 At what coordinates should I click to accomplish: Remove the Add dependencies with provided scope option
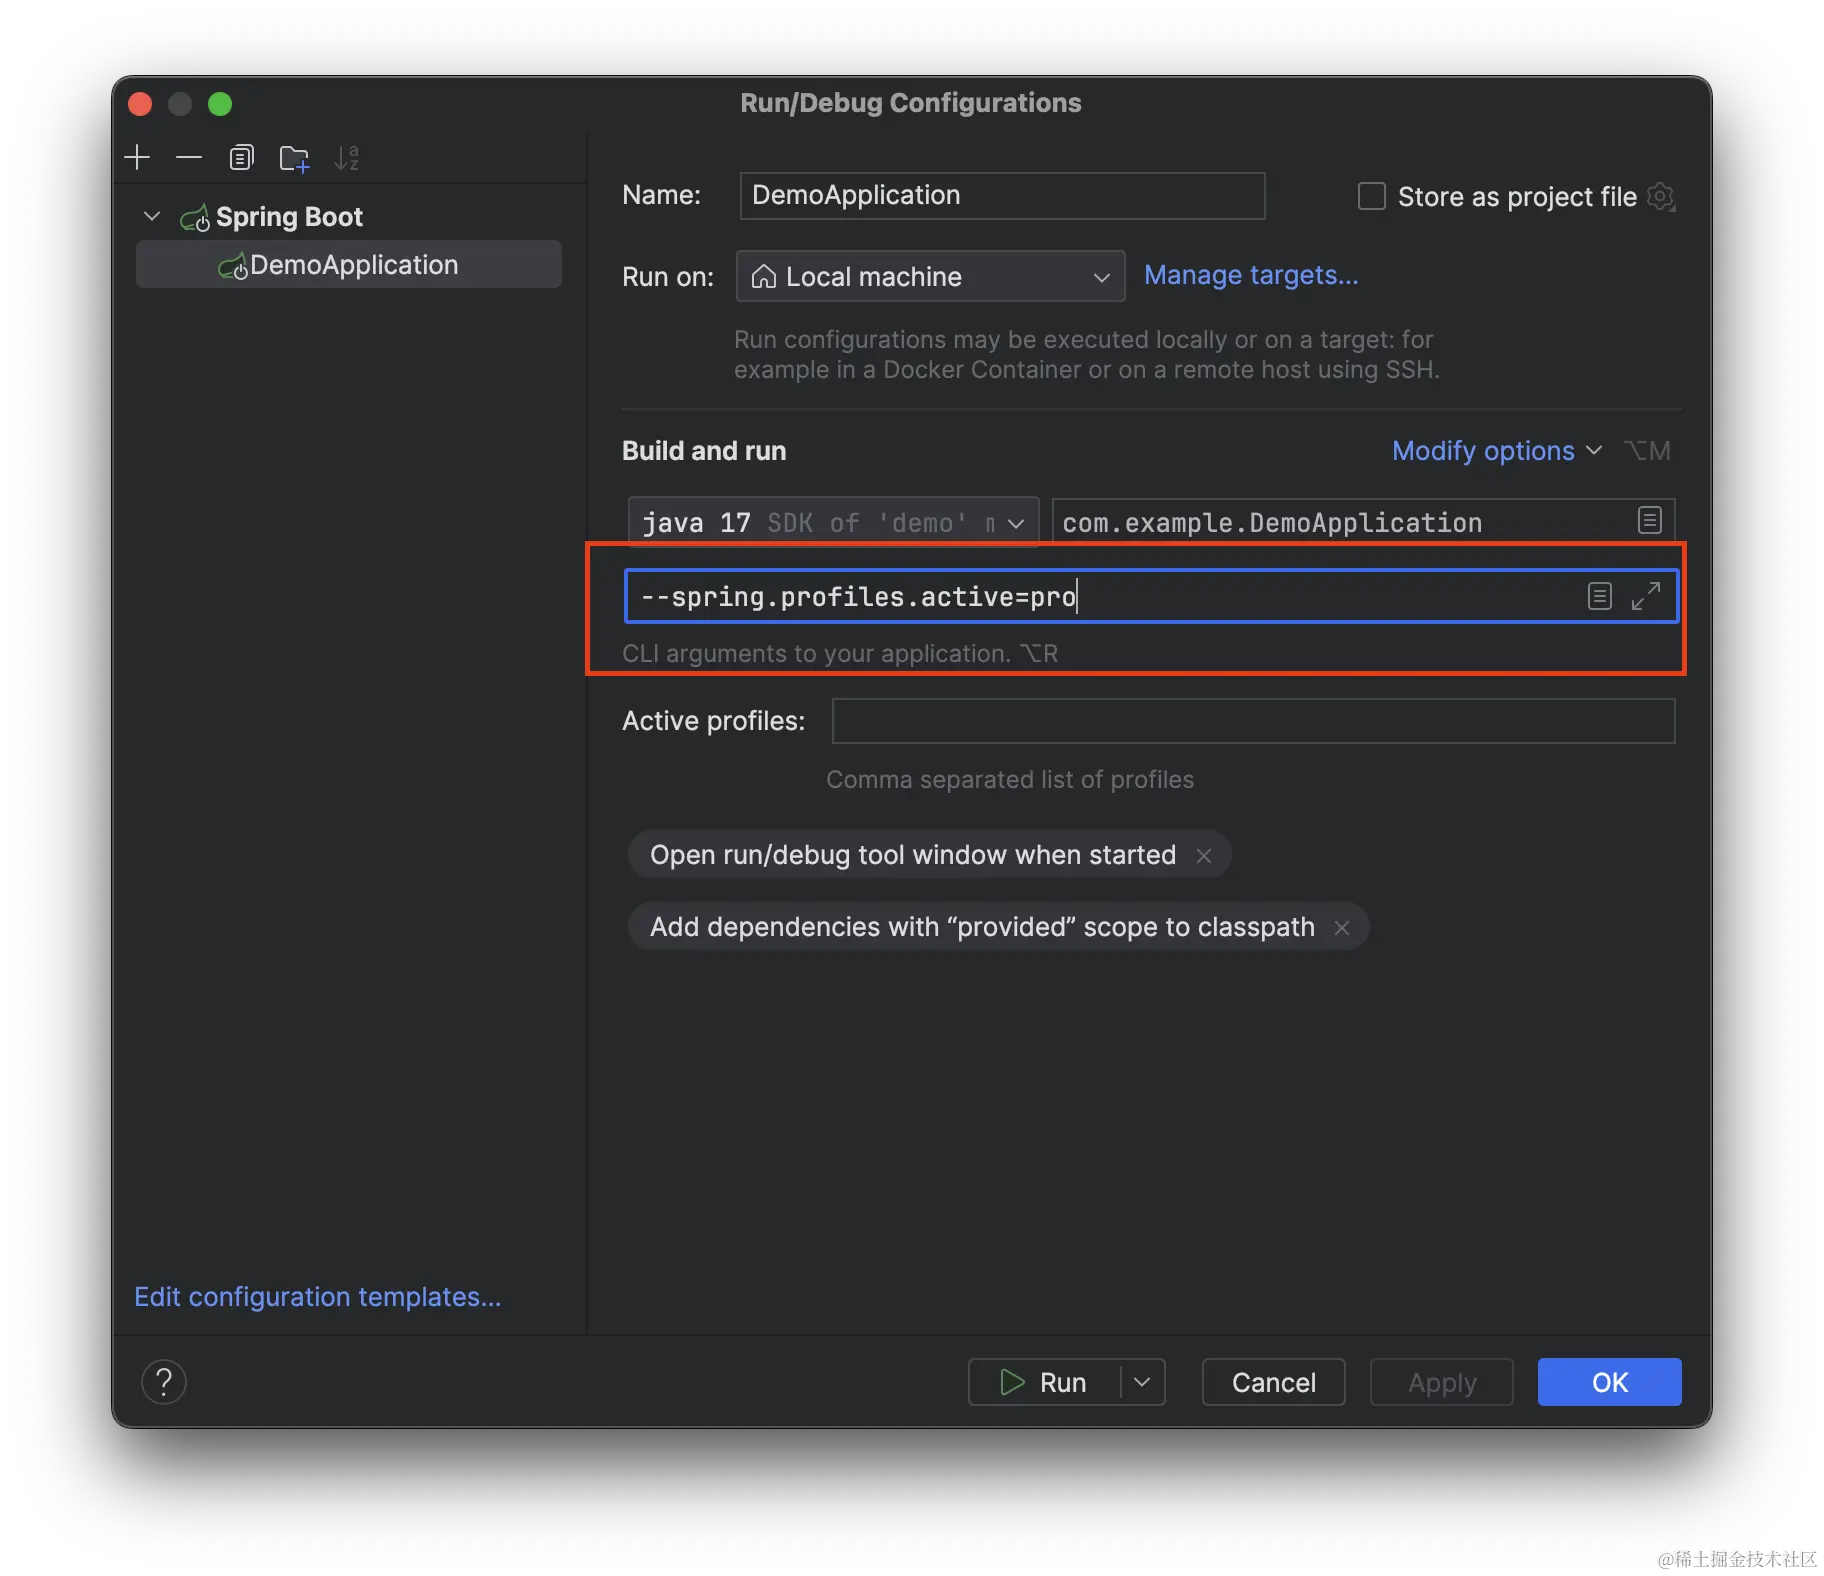pyautogui.click(x=1342, y=928)
